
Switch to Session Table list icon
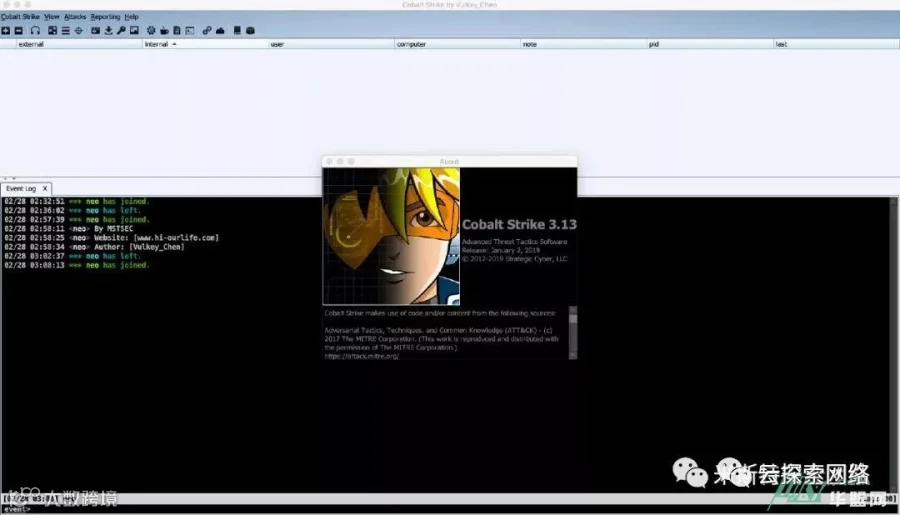click(65, 30)
